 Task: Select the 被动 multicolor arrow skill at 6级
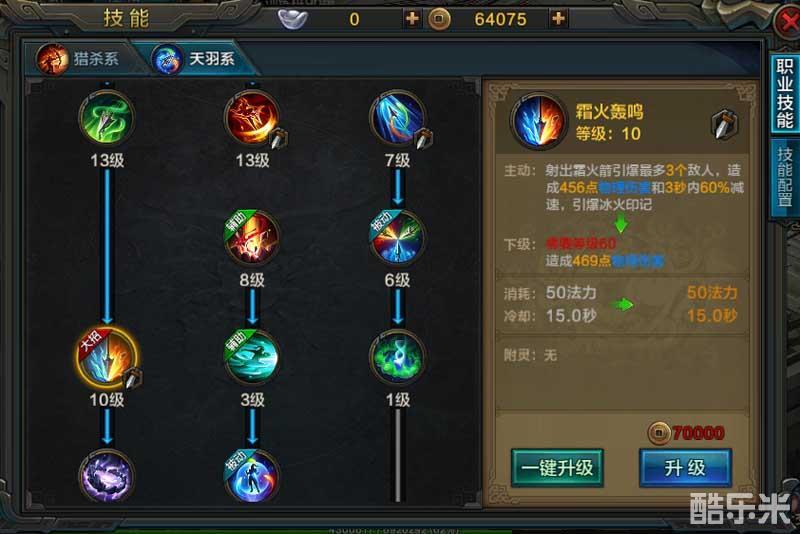point(397,238)
